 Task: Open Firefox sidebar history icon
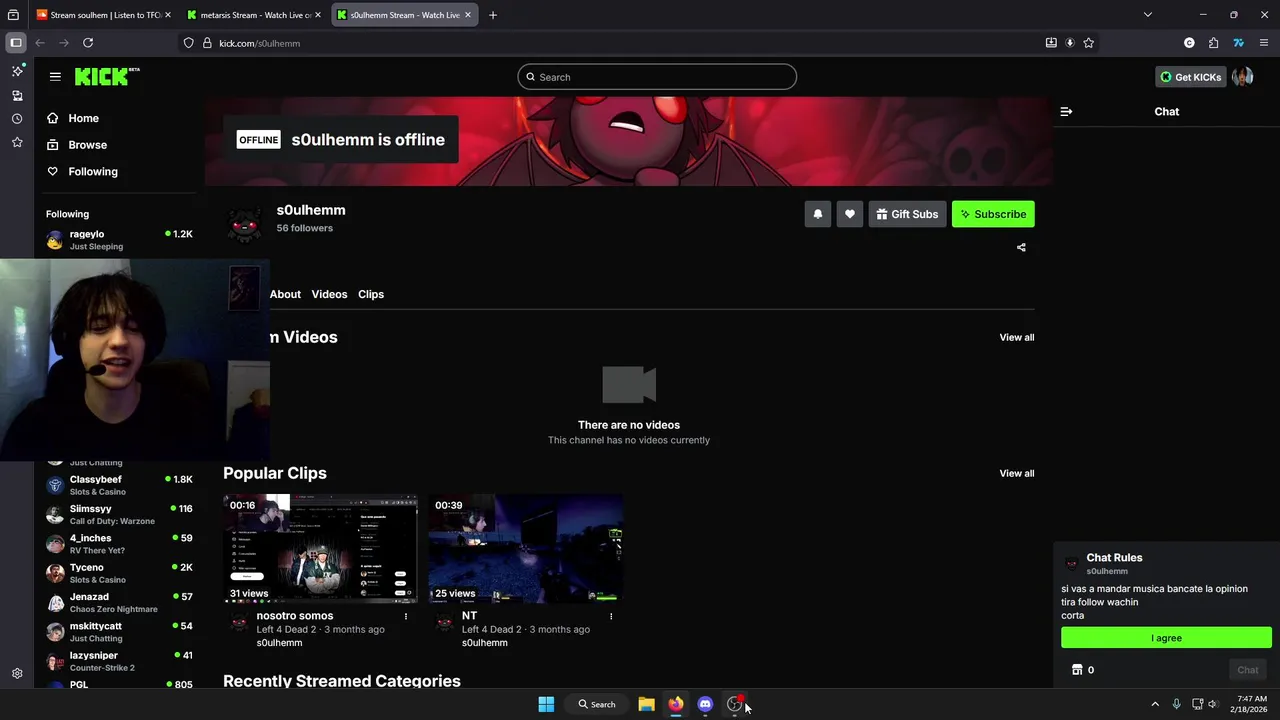(x=17, y=119)
